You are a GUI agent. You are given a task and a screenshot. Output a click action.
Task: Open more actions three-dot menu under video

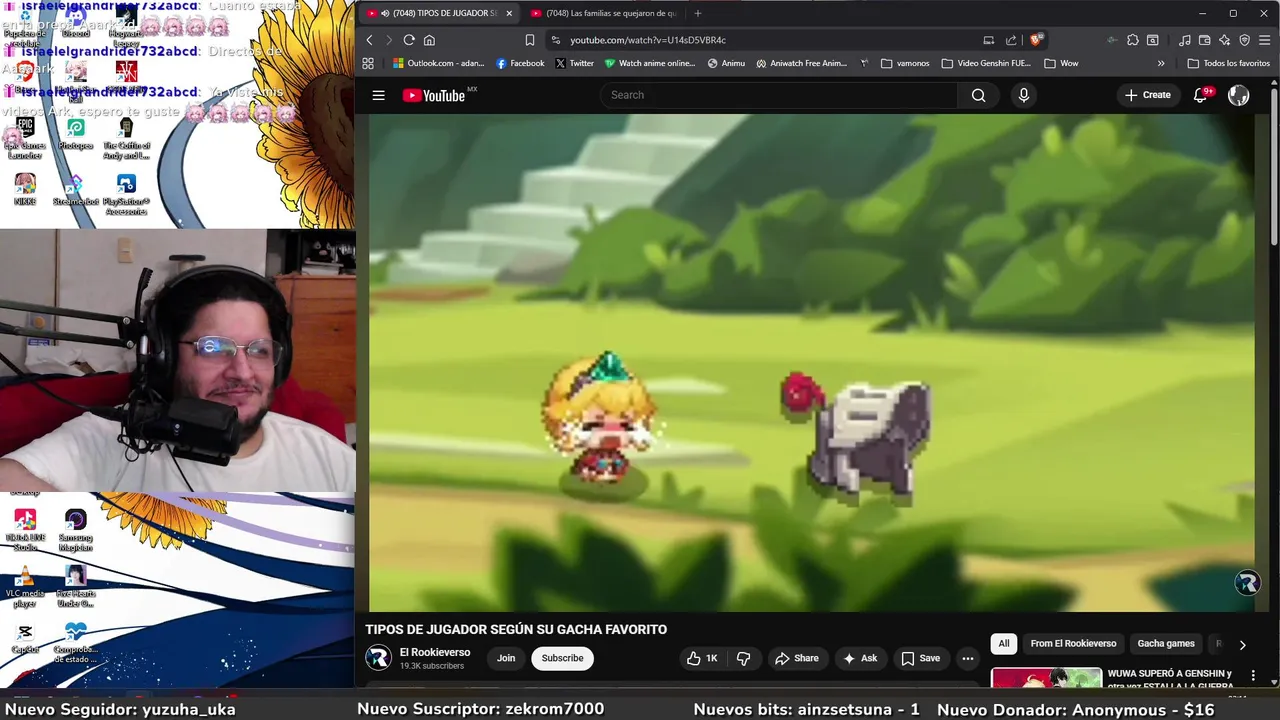tap(967, 658)
